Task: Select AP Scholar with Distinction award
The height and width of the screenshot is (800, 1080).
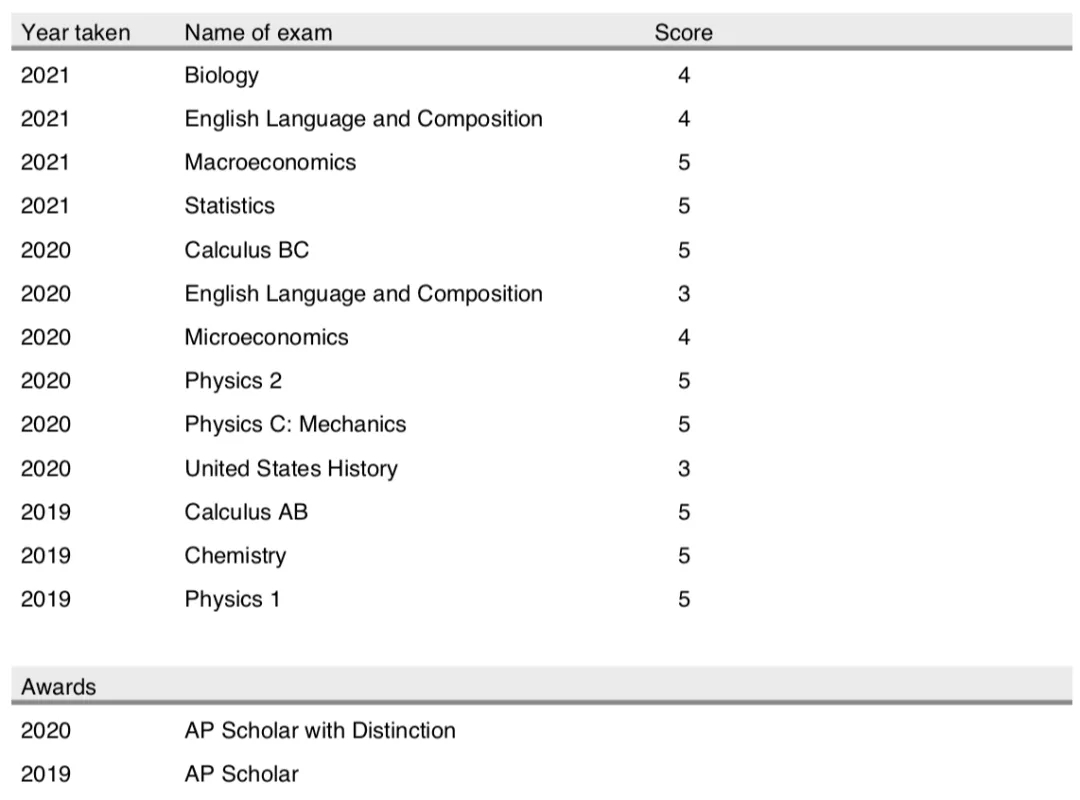Action: pyautogui.click(x=320, y=730)
